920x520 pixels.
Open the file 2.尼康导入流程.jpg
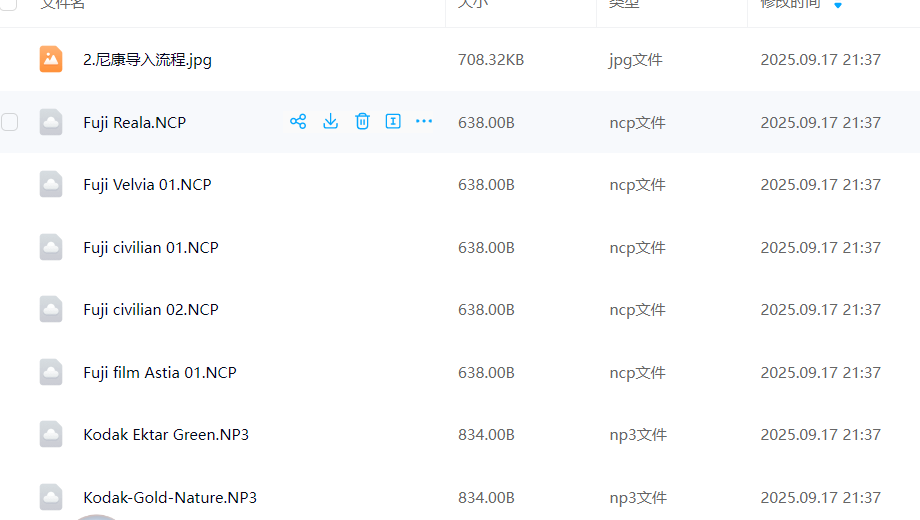click(147, 60)
